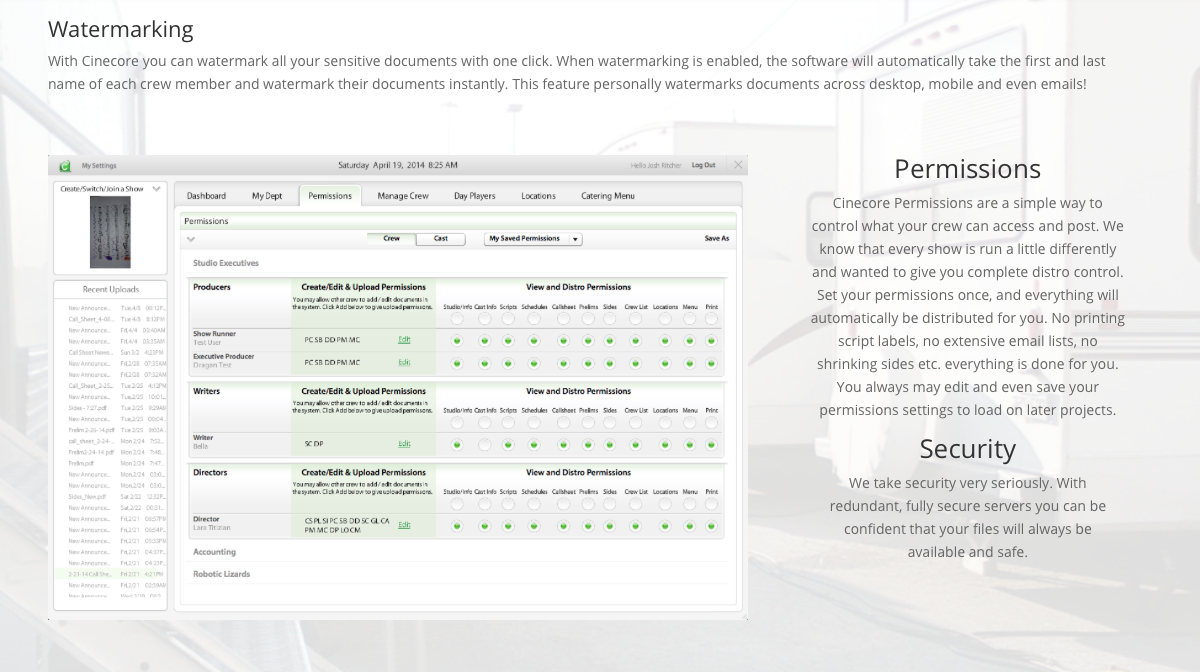This screenshot has width=1200, height=672.
Task: Toggle Writer Bella Studio/Info permission
Action: [457, 444]
